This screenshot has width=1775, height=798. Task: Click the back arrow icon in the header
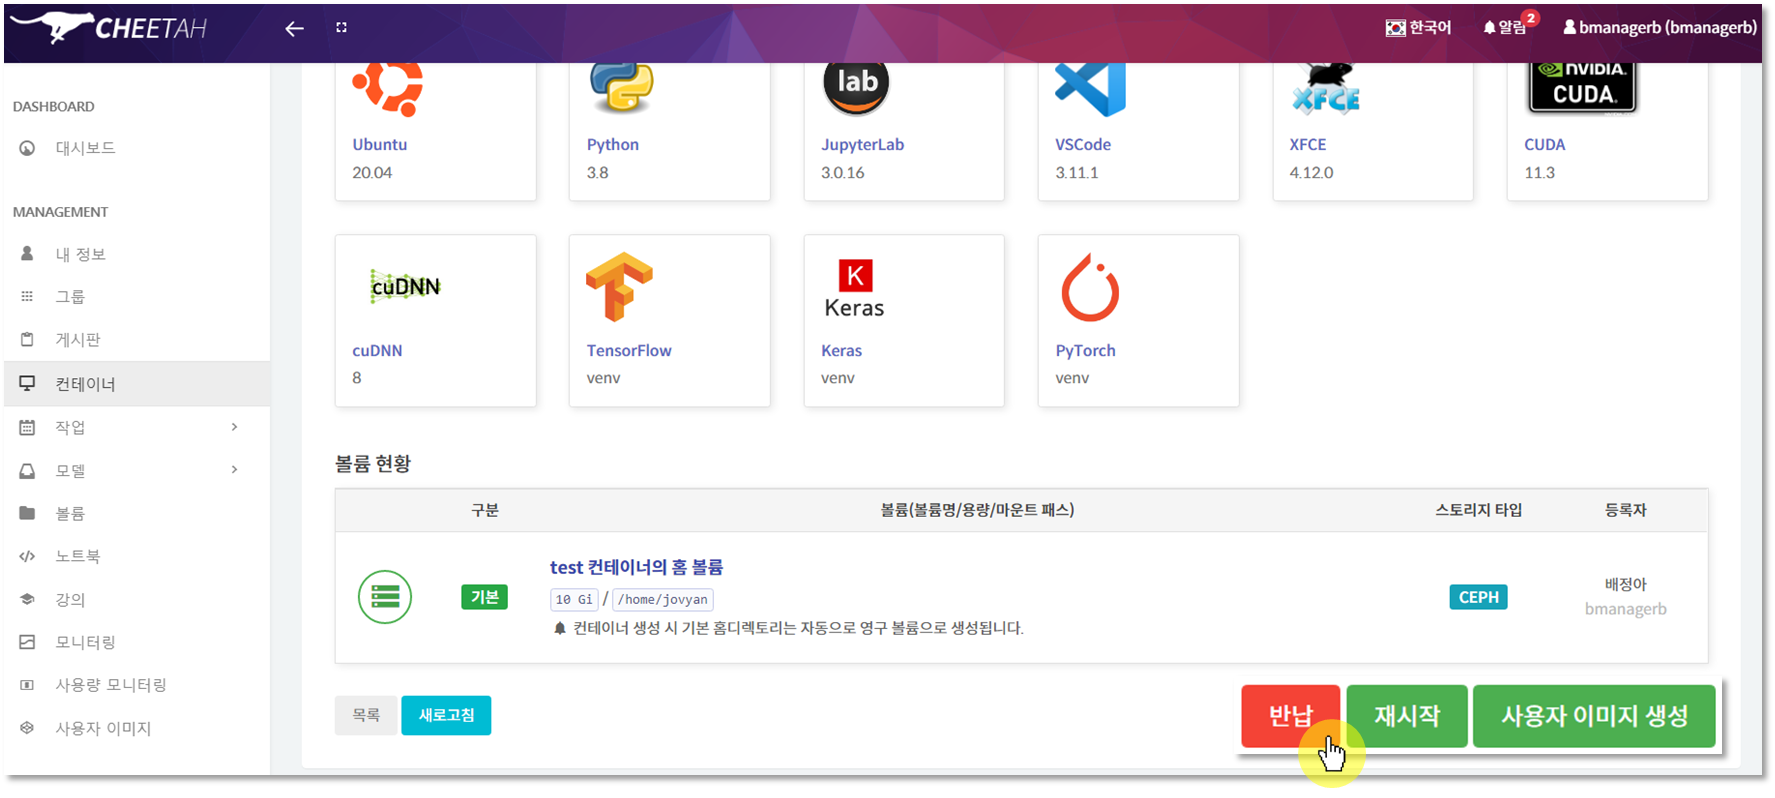[294, 28]
